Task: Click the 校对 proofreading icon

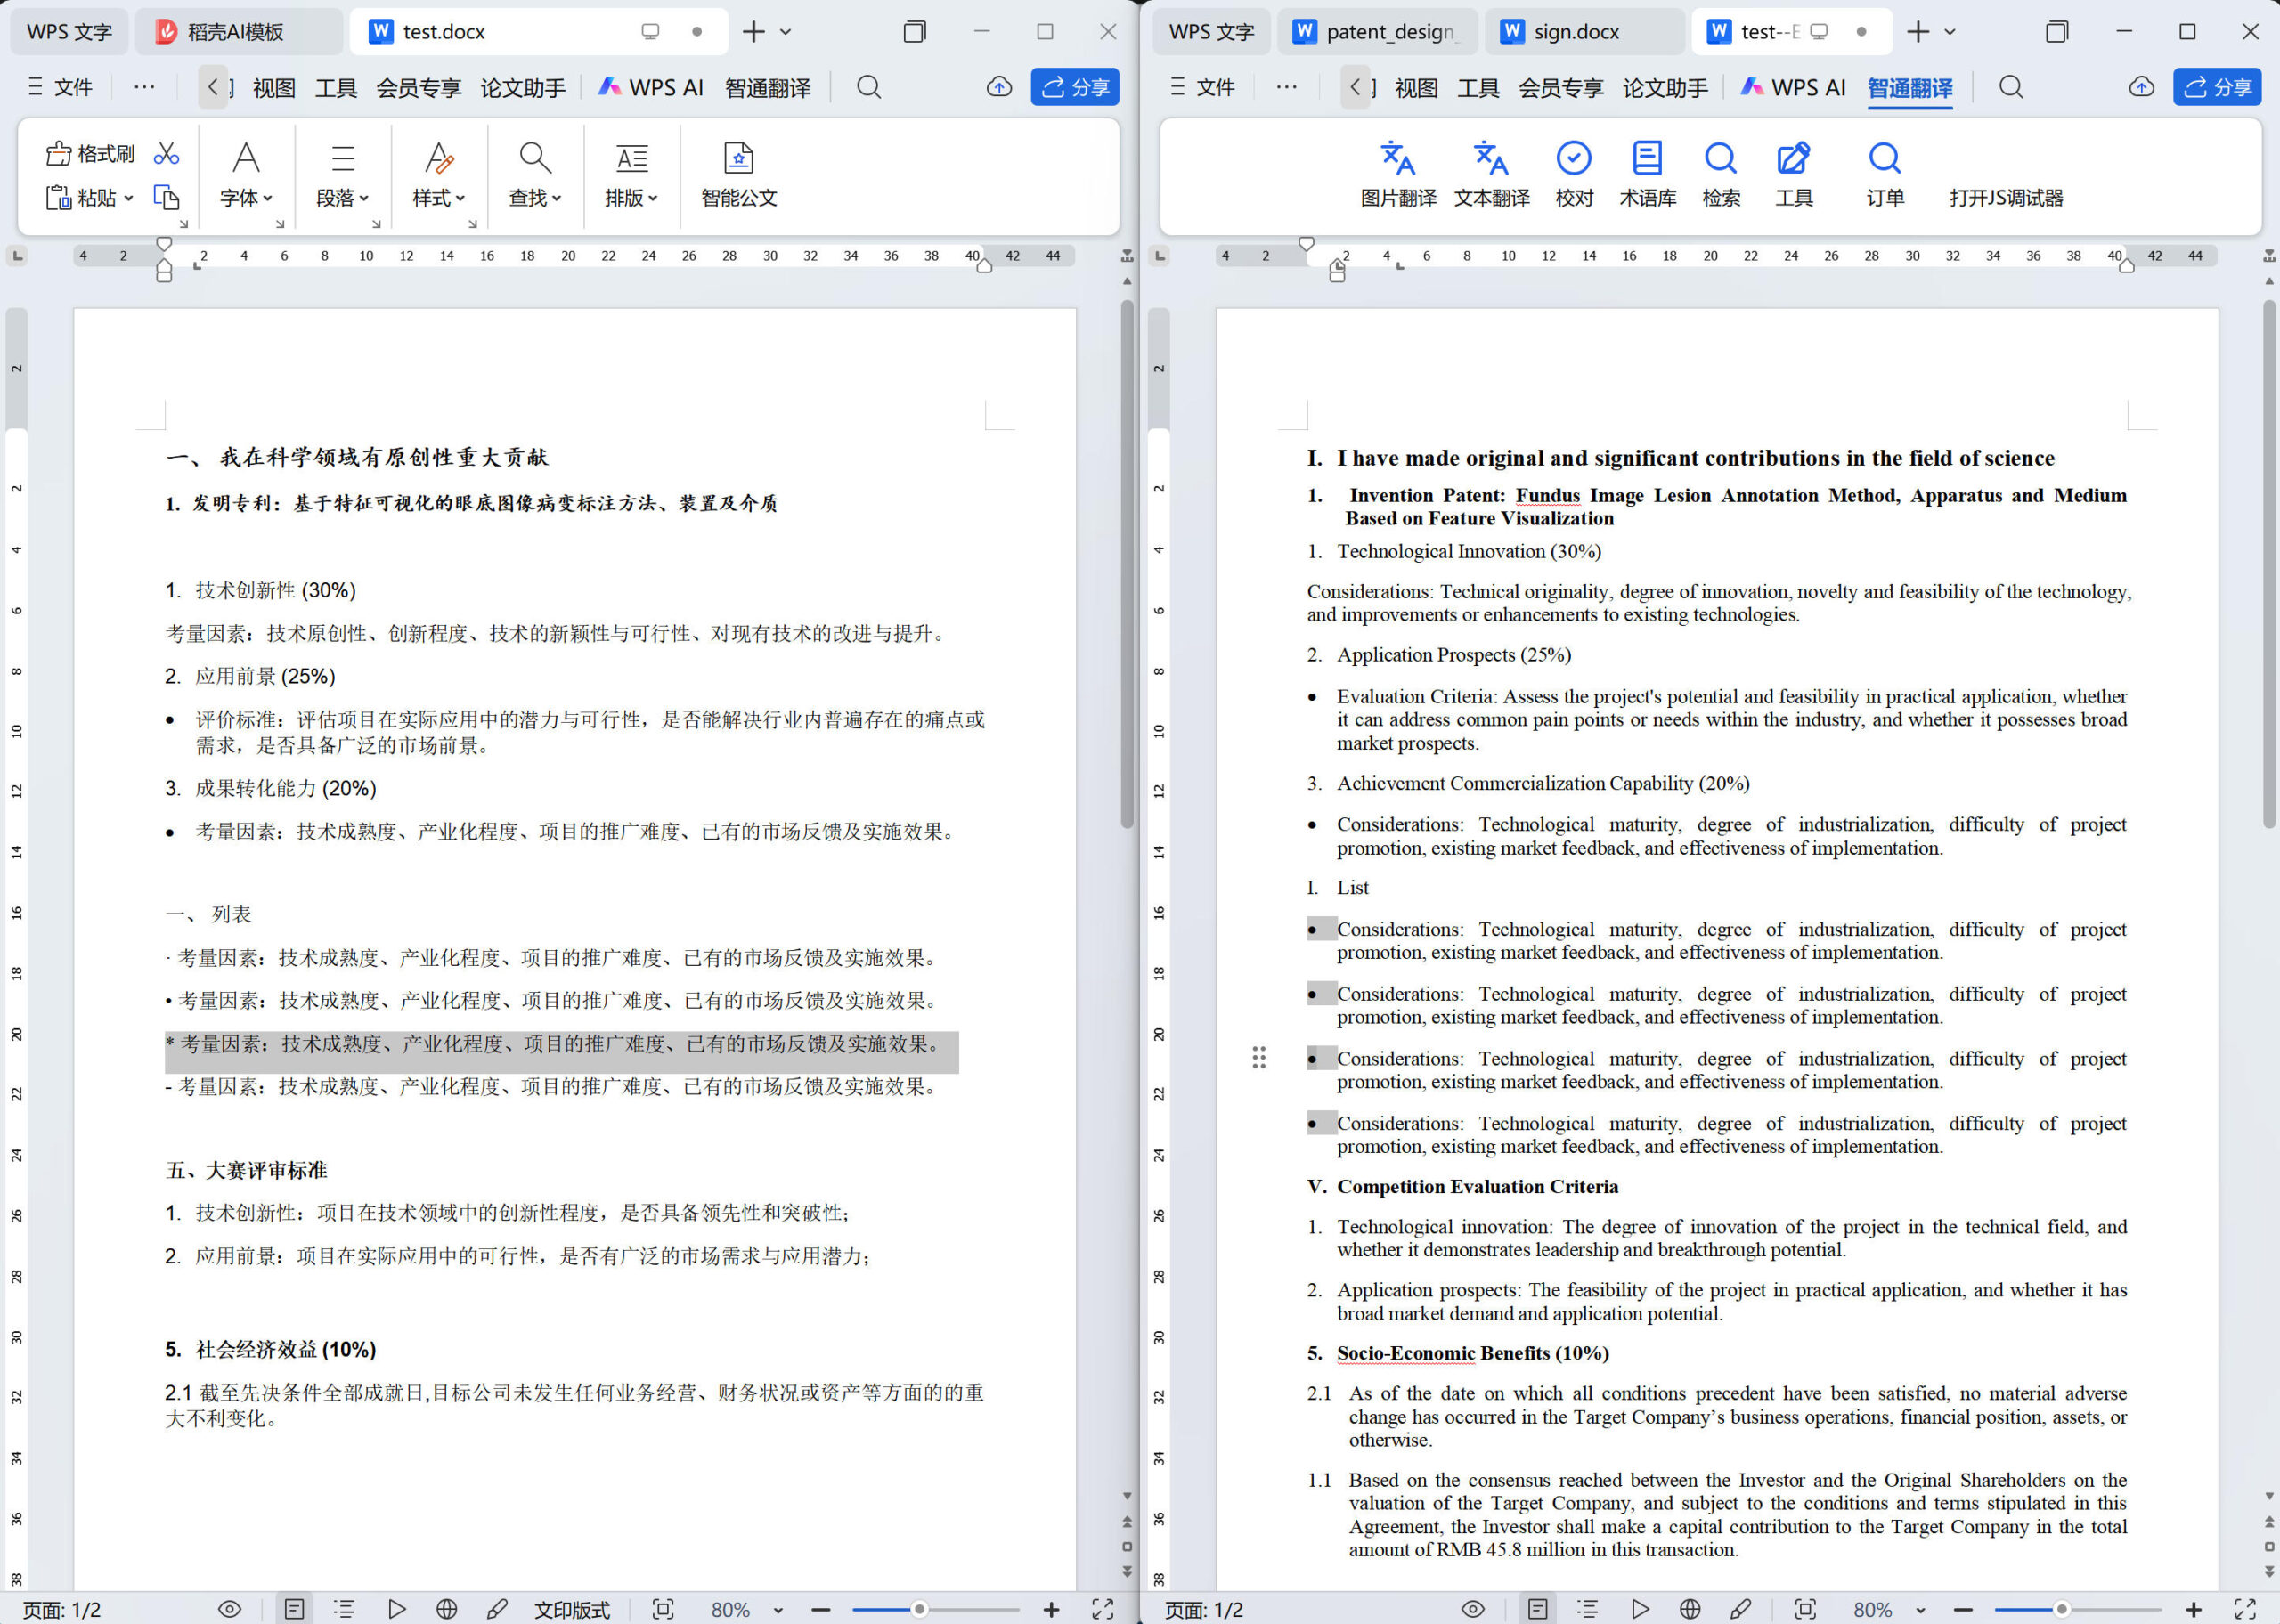Action: click(1574, 174)
